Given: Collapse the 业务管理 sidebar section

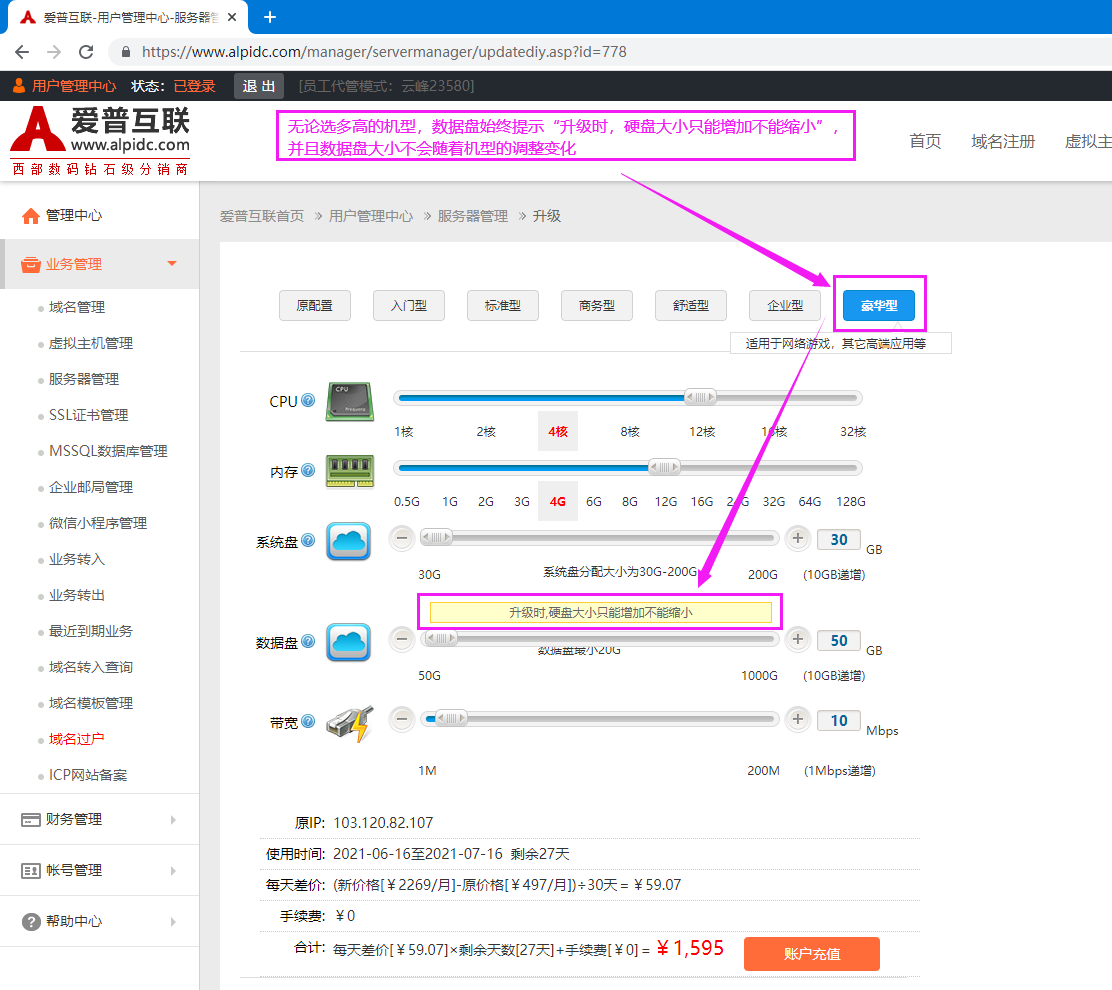Looking at the screenshot, I should click(x=99, y=264).
